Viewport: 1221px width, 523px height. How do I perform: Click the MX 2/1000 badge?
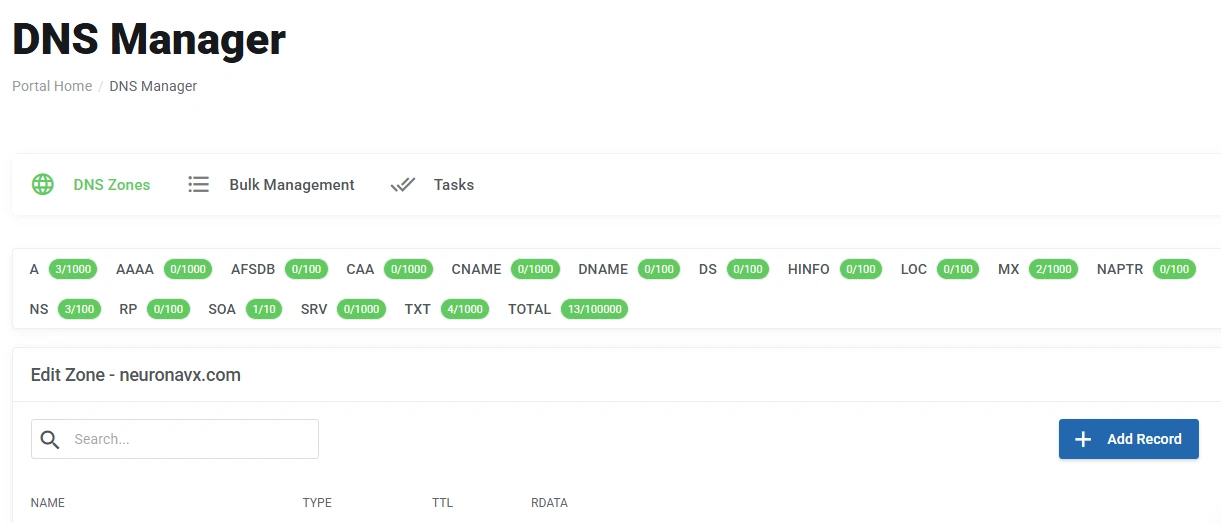1054,269
